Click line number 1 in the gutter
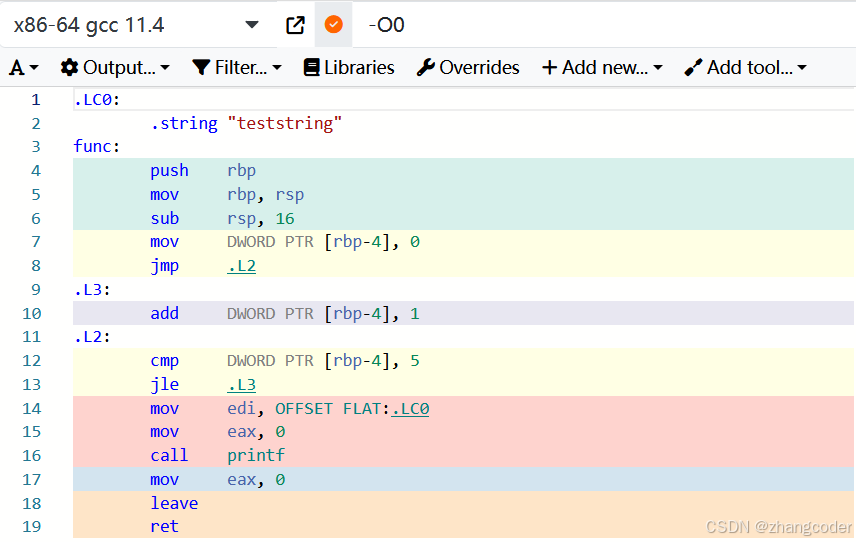 35,100
